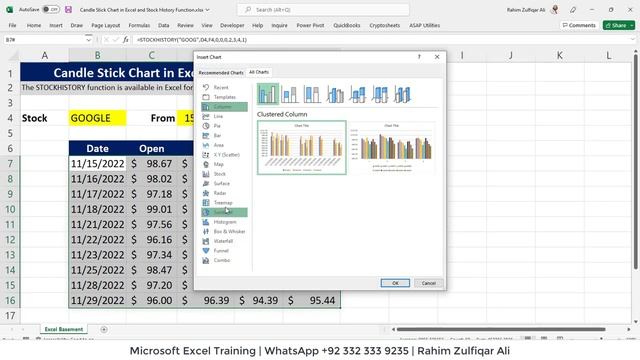Click the insert function fx icon

coord(126,40)
